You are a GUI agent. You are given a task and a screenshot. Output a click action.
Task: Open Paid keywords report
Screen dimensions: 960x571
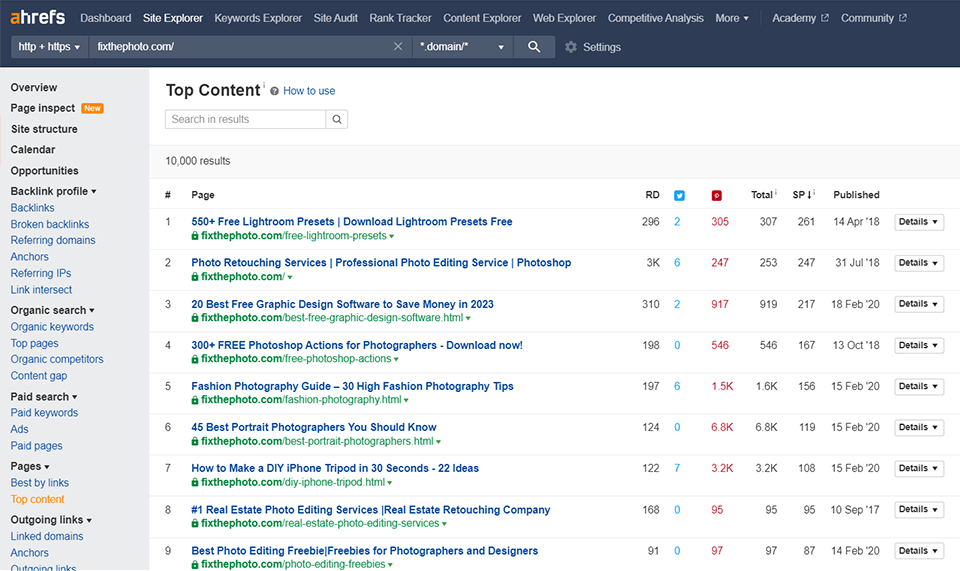tap(44, 413)
